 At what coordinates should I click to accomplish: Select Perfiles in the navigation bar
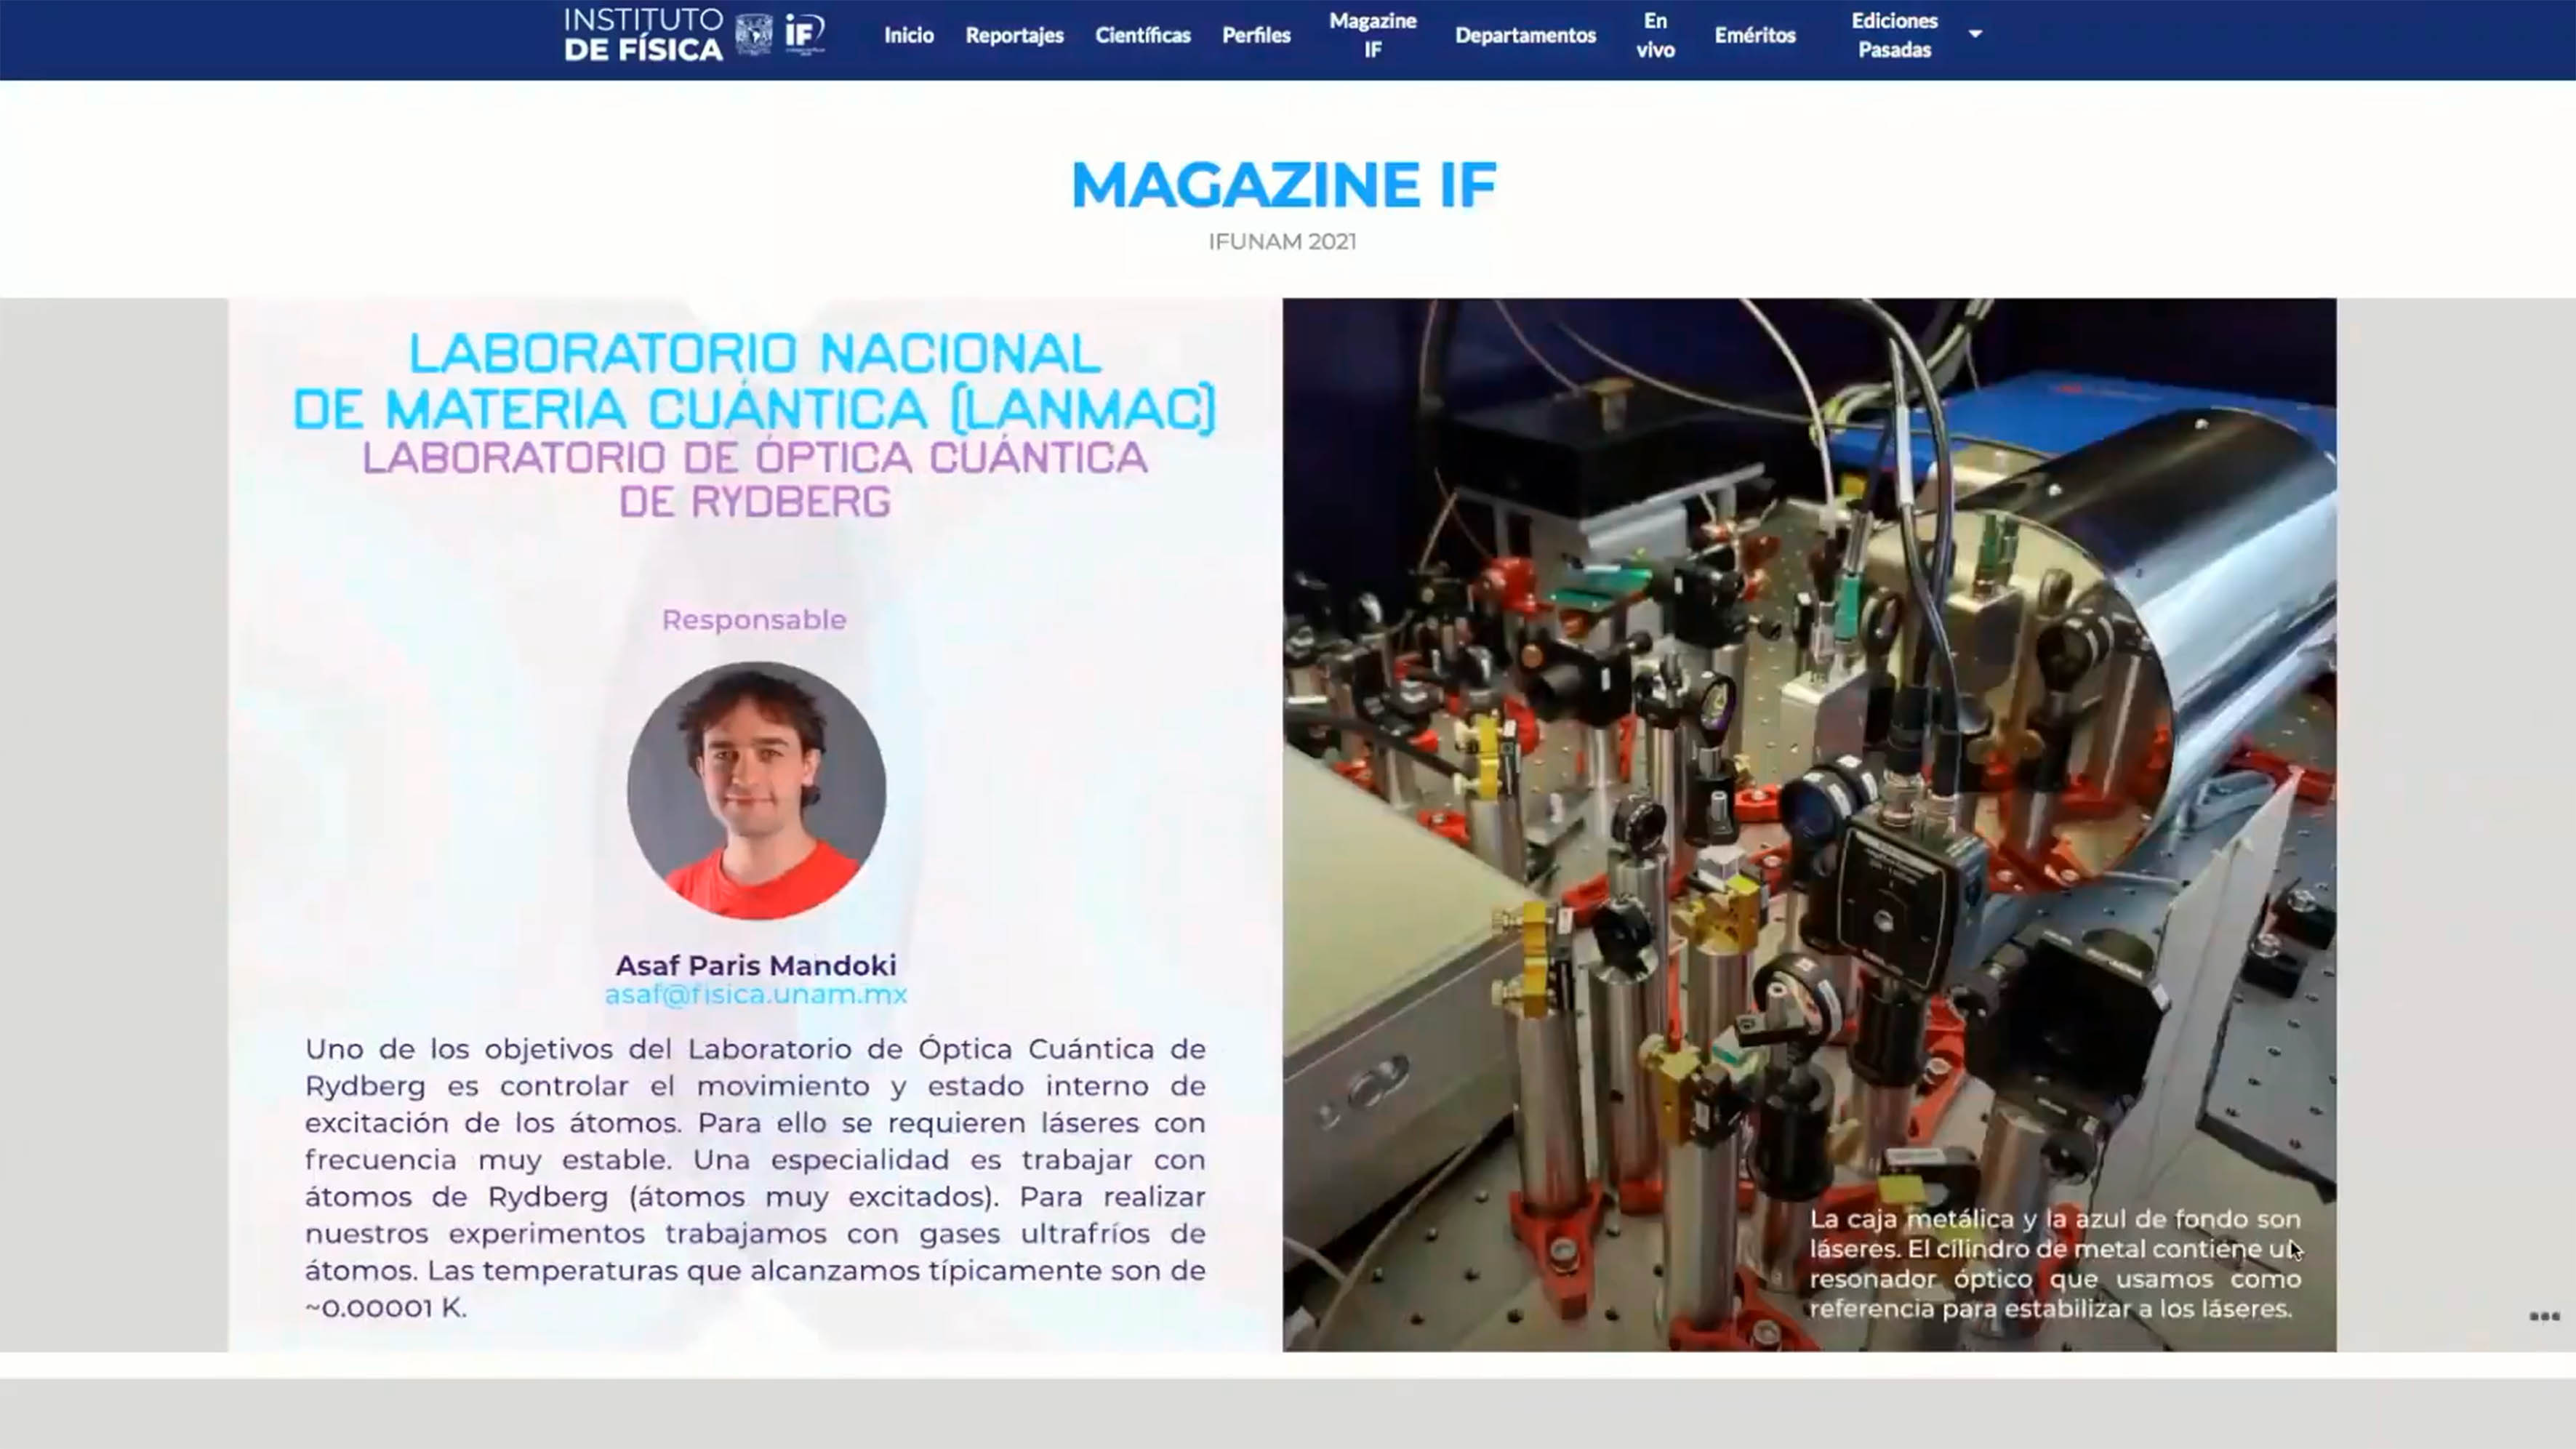[1256, 35]
